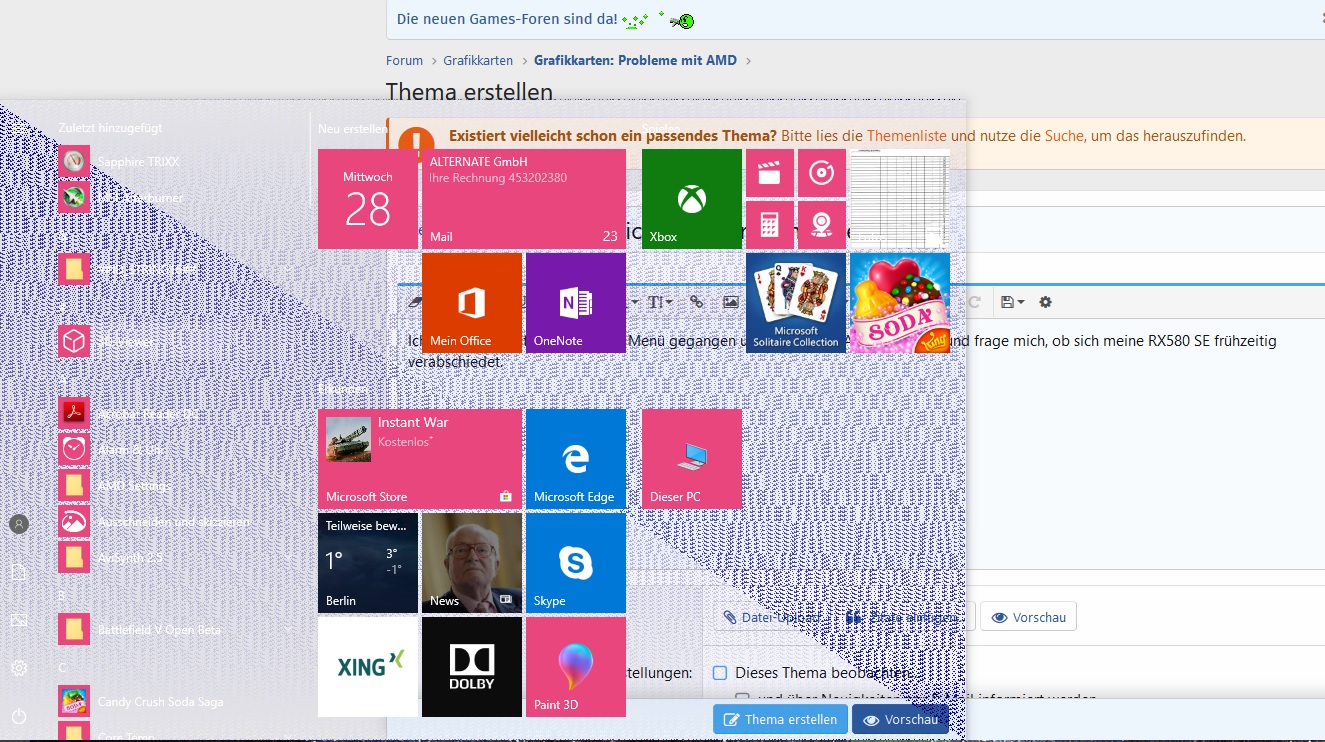Open the Skype tile

(x=576, y=563)
